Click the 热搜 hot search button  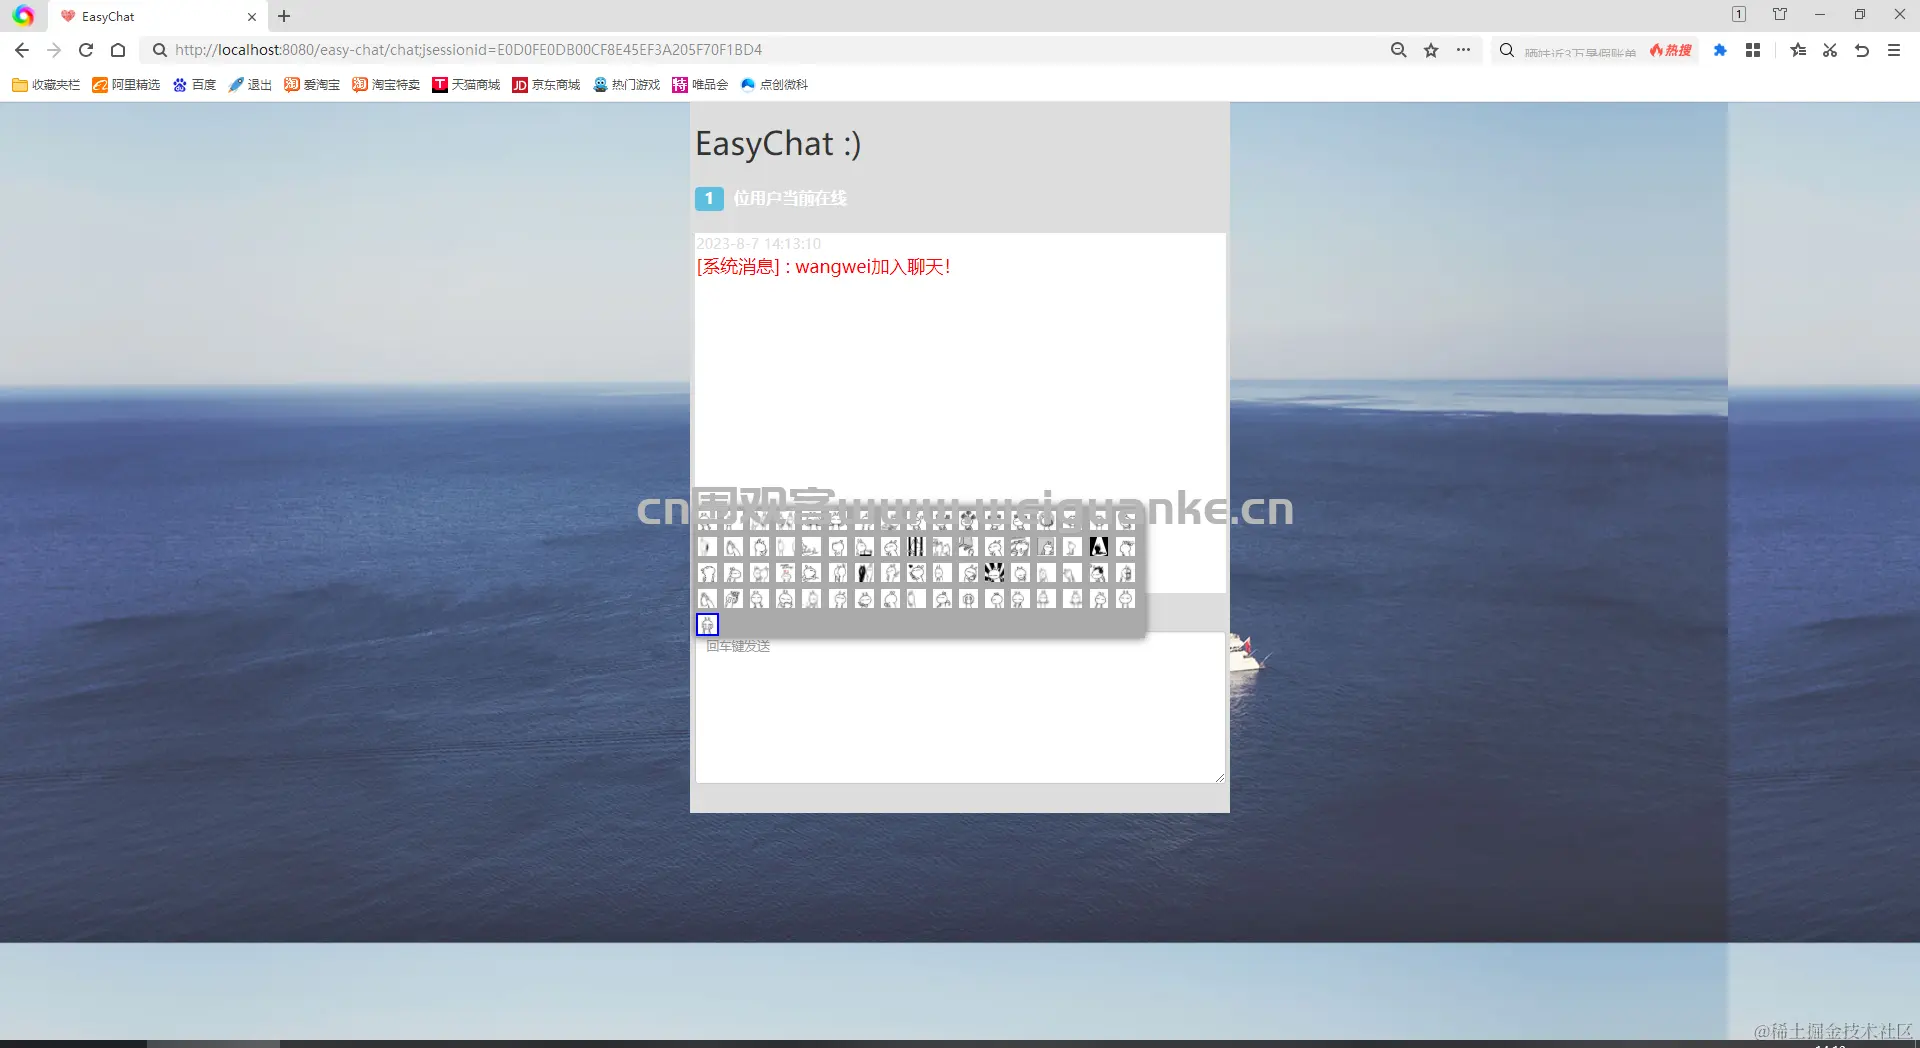(x=1671, y=50)
